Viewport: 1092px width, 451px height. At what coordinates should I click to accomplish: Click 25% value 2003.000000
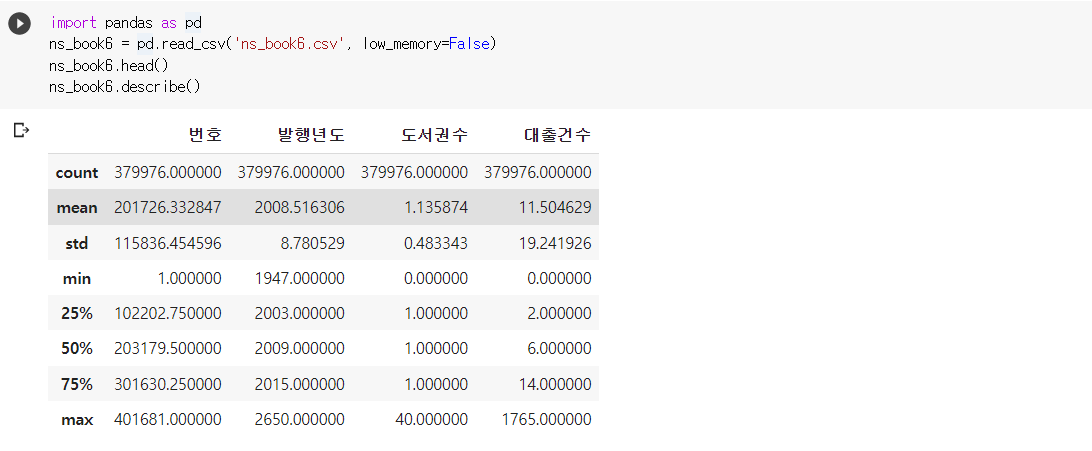pos(297,313)
